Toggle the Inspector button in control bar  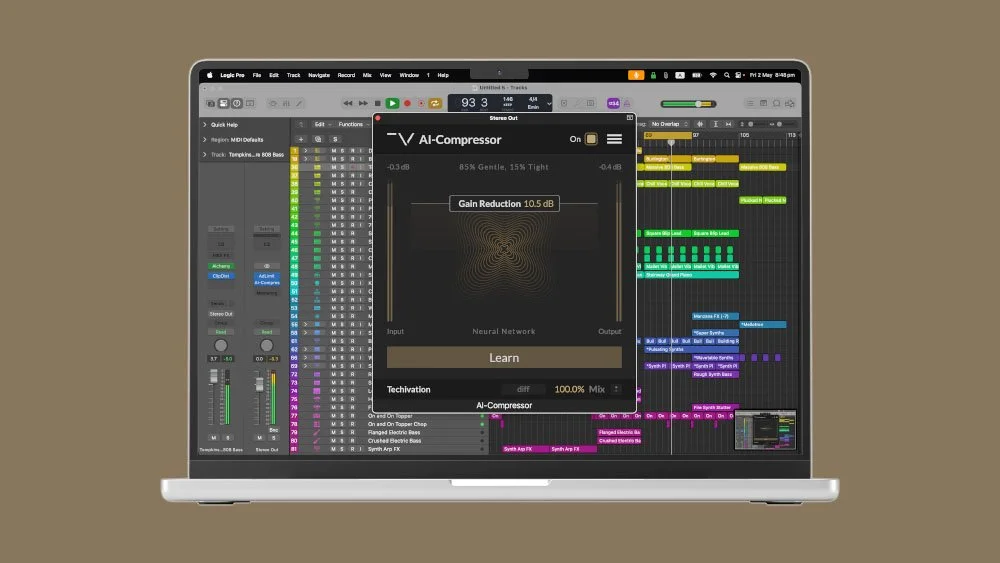pyautogui.click(x=224, y=103)
